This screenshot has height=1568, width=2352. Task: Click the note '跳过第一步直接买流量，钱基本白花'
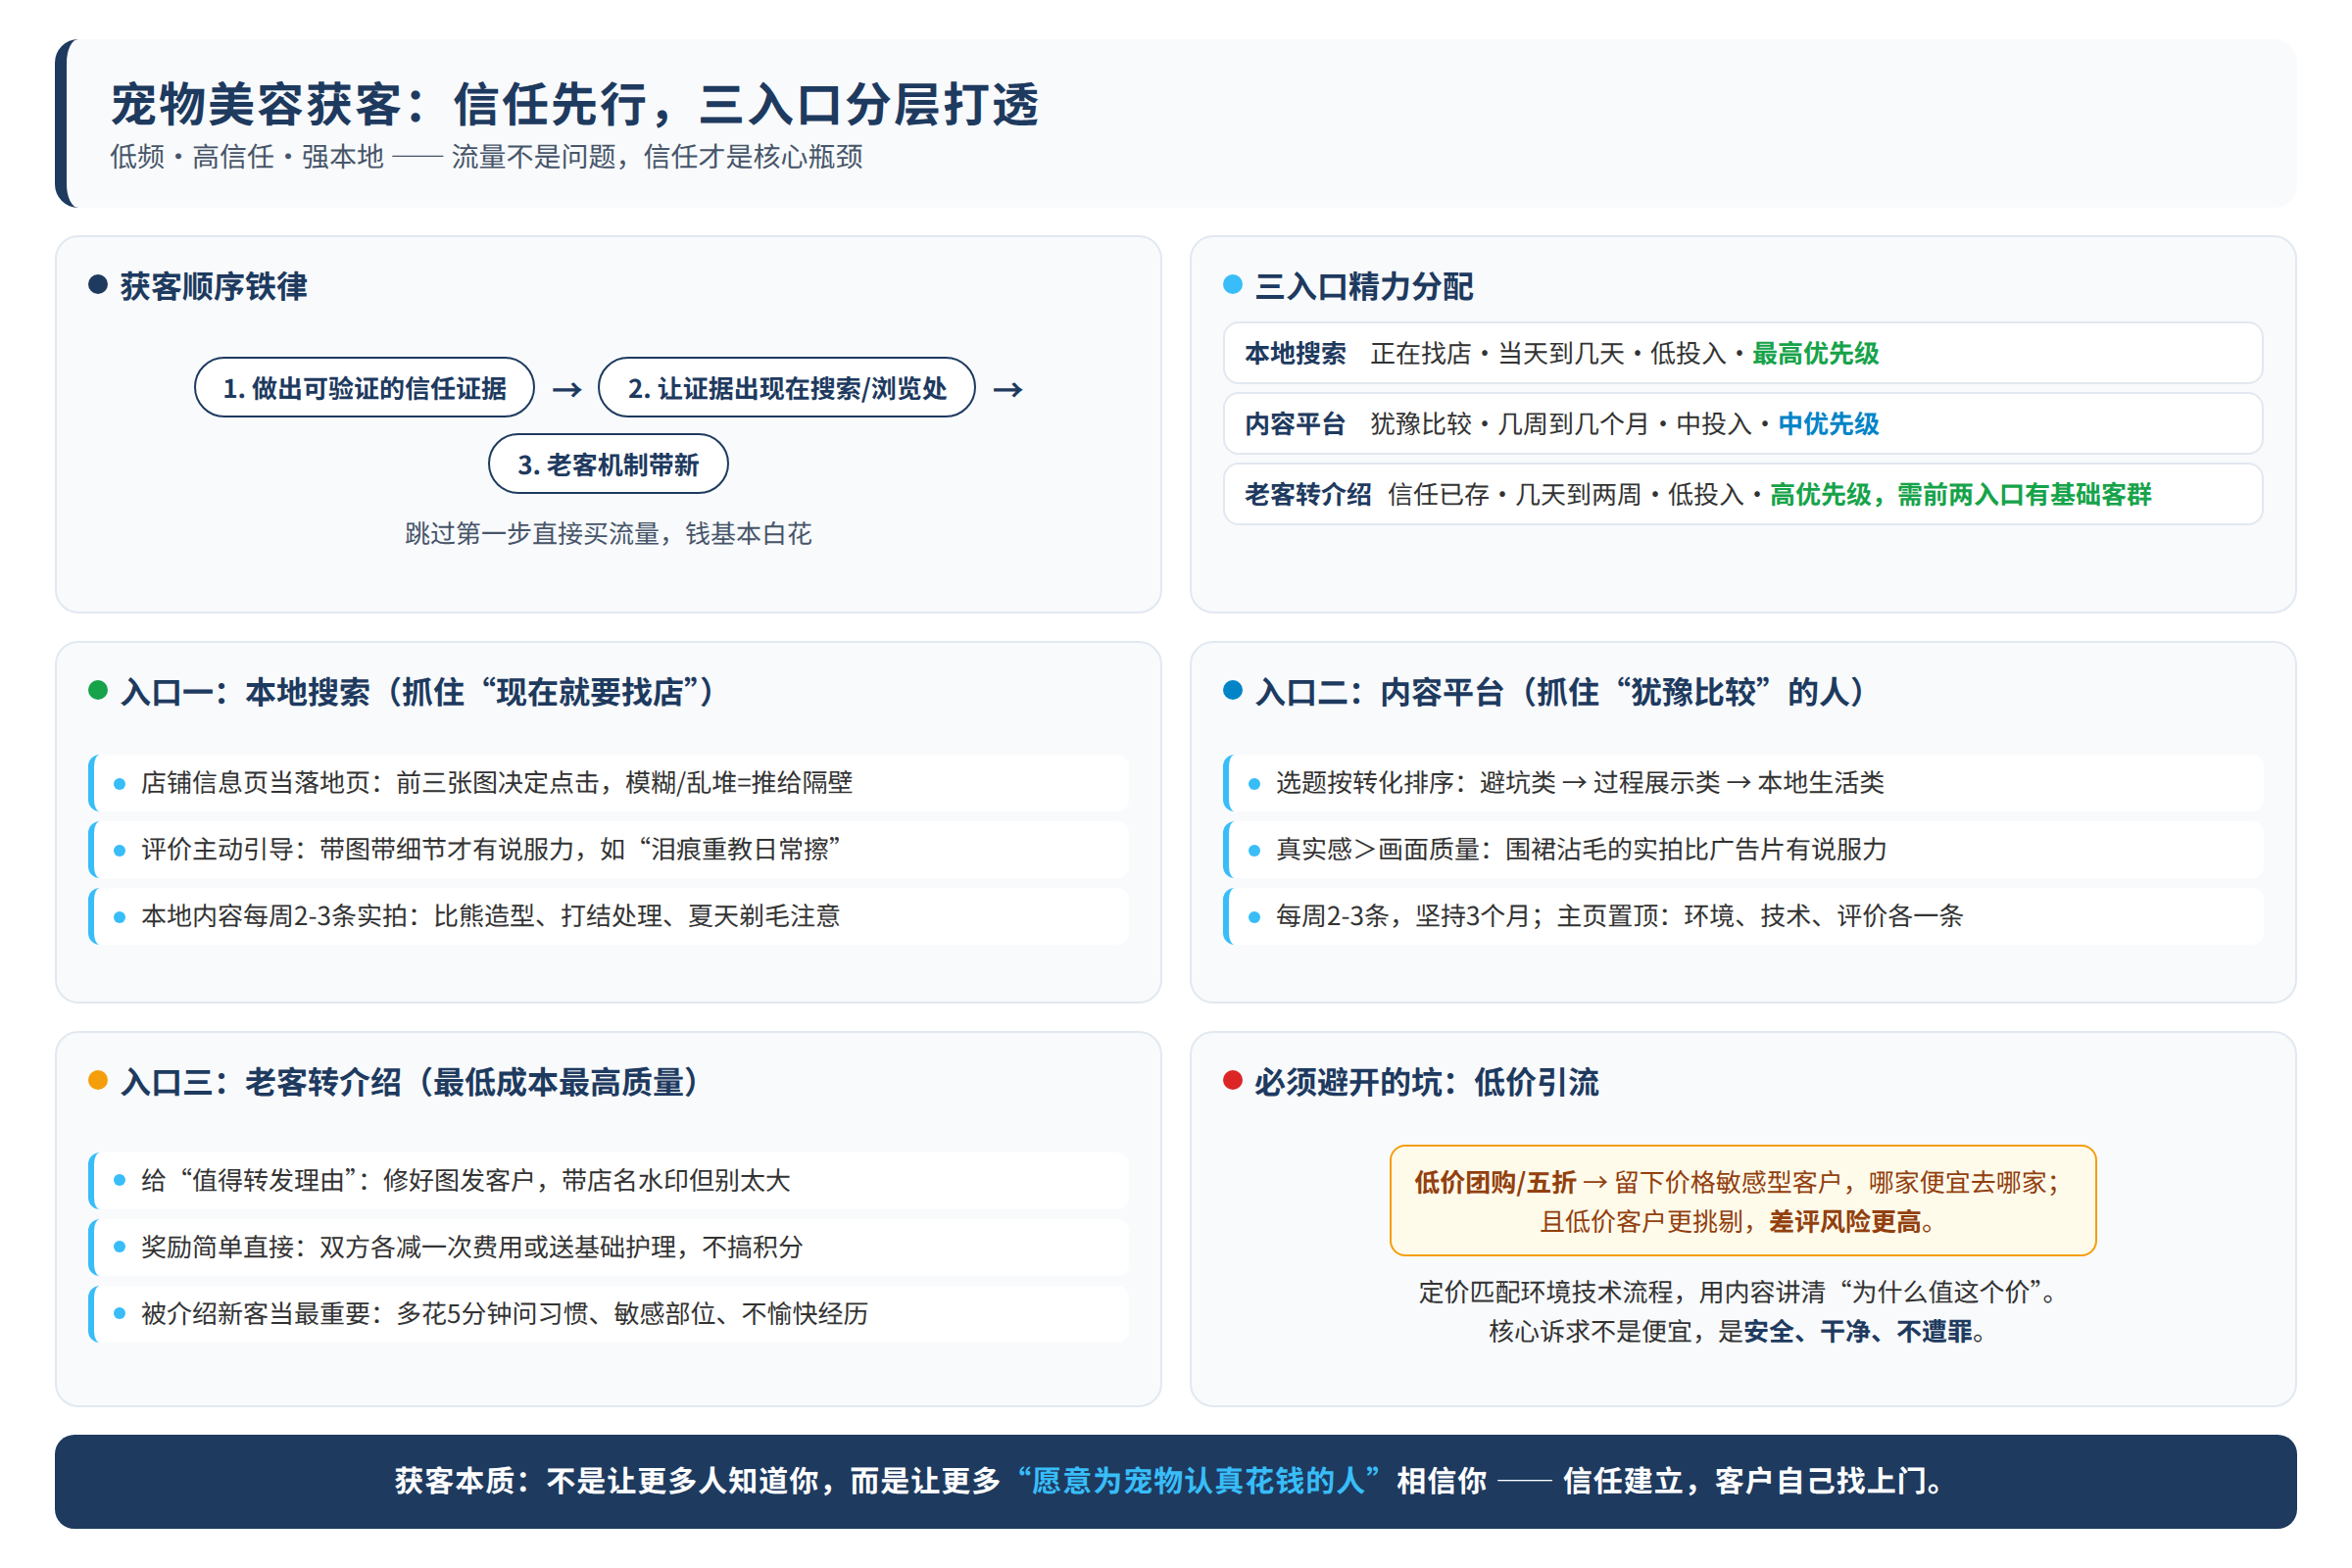(x=608, y=534)
